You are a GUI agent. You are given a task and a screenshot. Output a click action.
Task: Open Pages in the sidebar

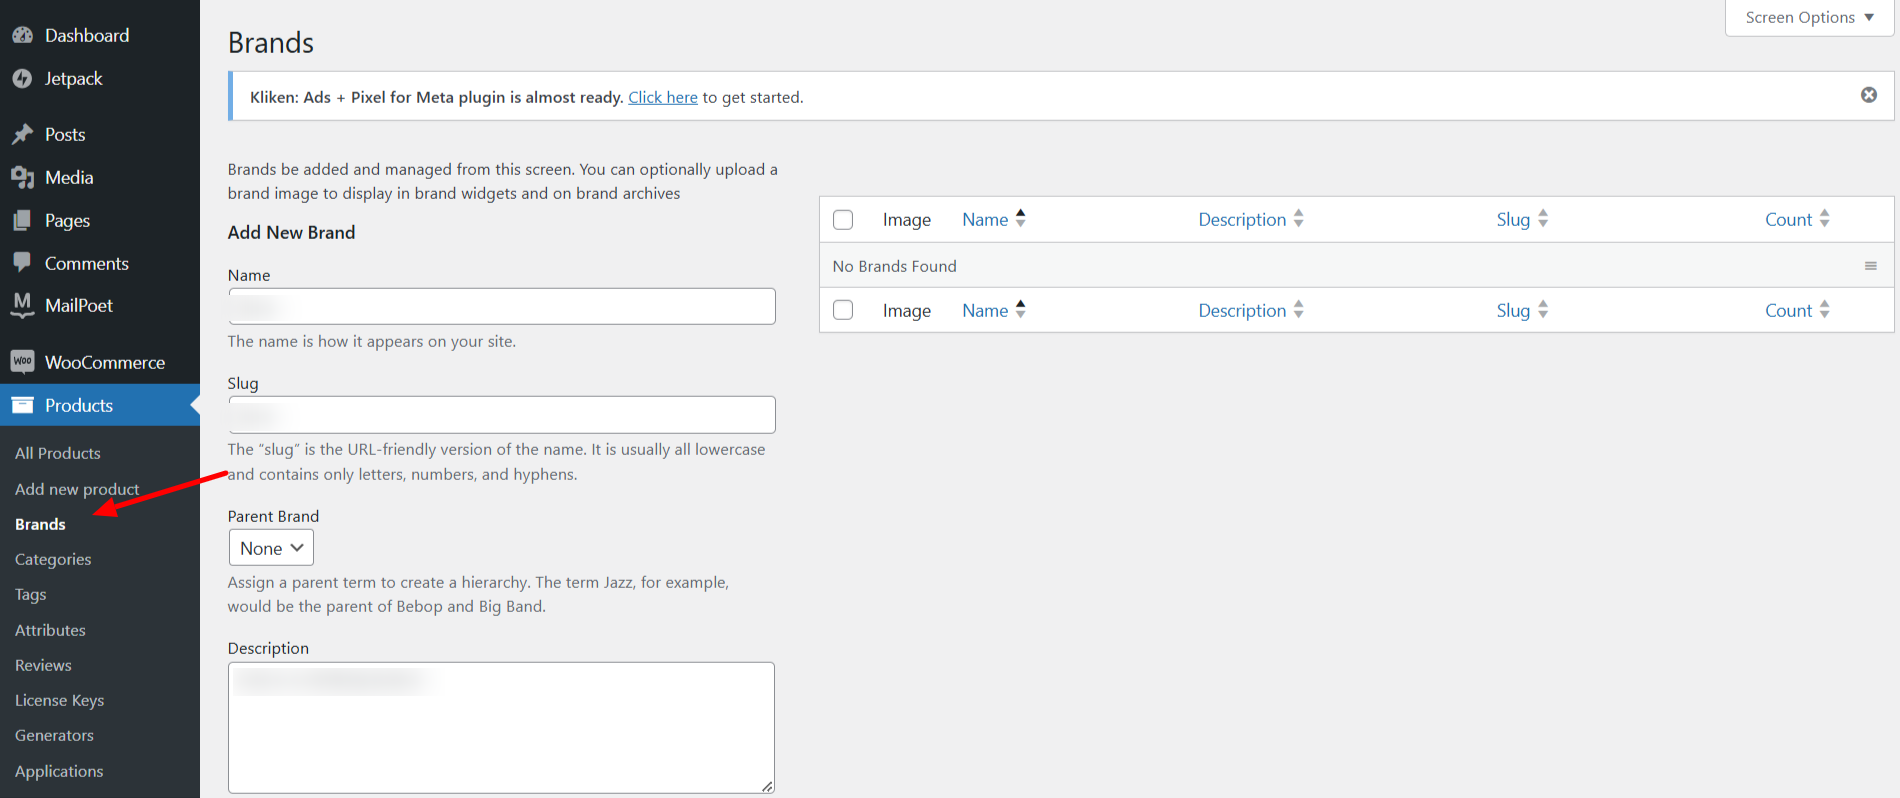[67, 220]
